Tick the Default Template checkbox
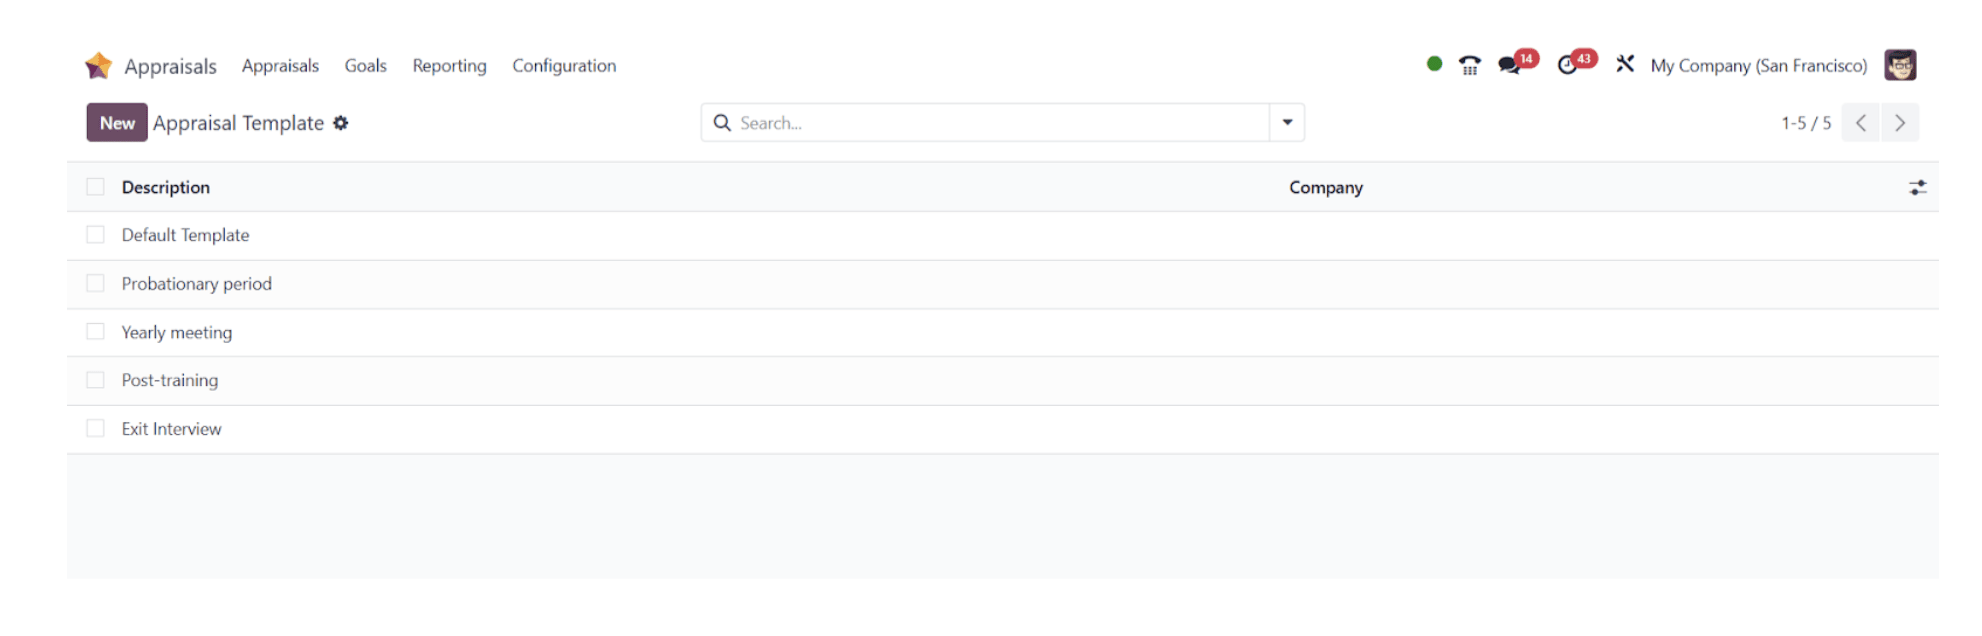 95,235
